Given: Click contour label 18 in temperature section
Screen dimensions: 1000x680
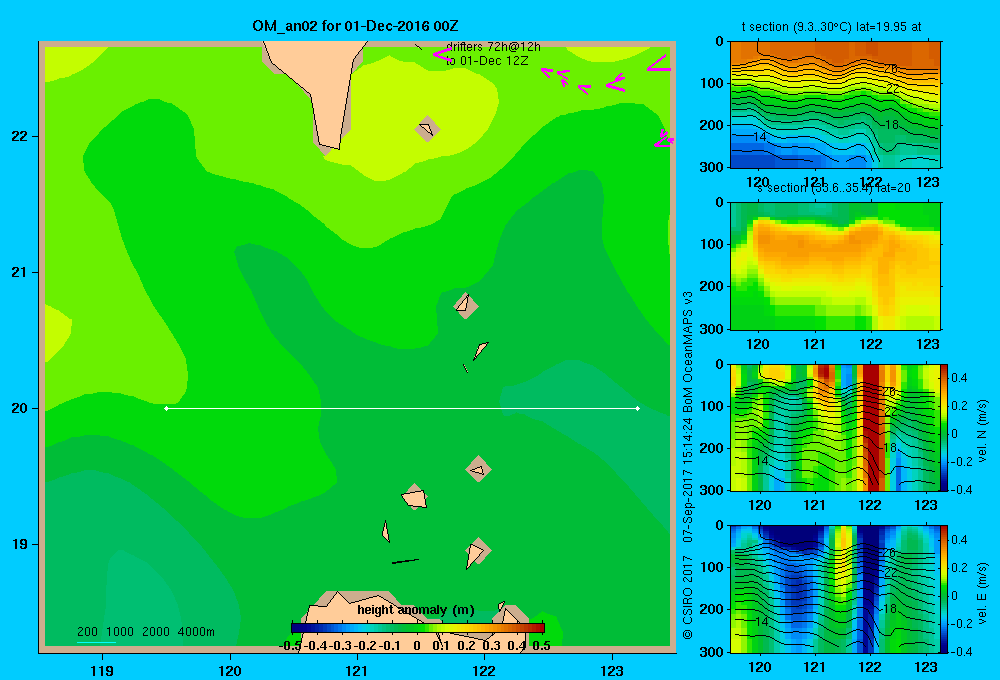Looking at the screenshot, I should point(891,124).
